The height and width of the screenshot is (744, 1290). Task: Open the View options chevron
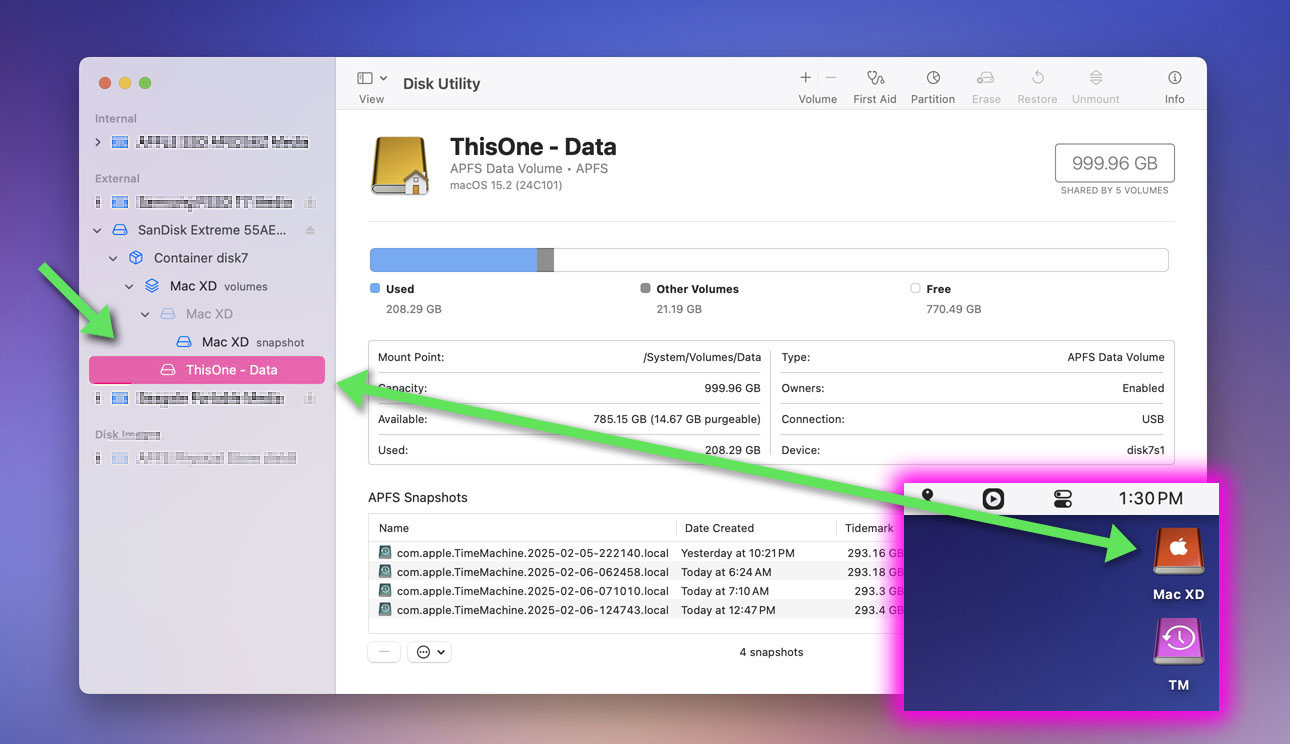[384, 78]
